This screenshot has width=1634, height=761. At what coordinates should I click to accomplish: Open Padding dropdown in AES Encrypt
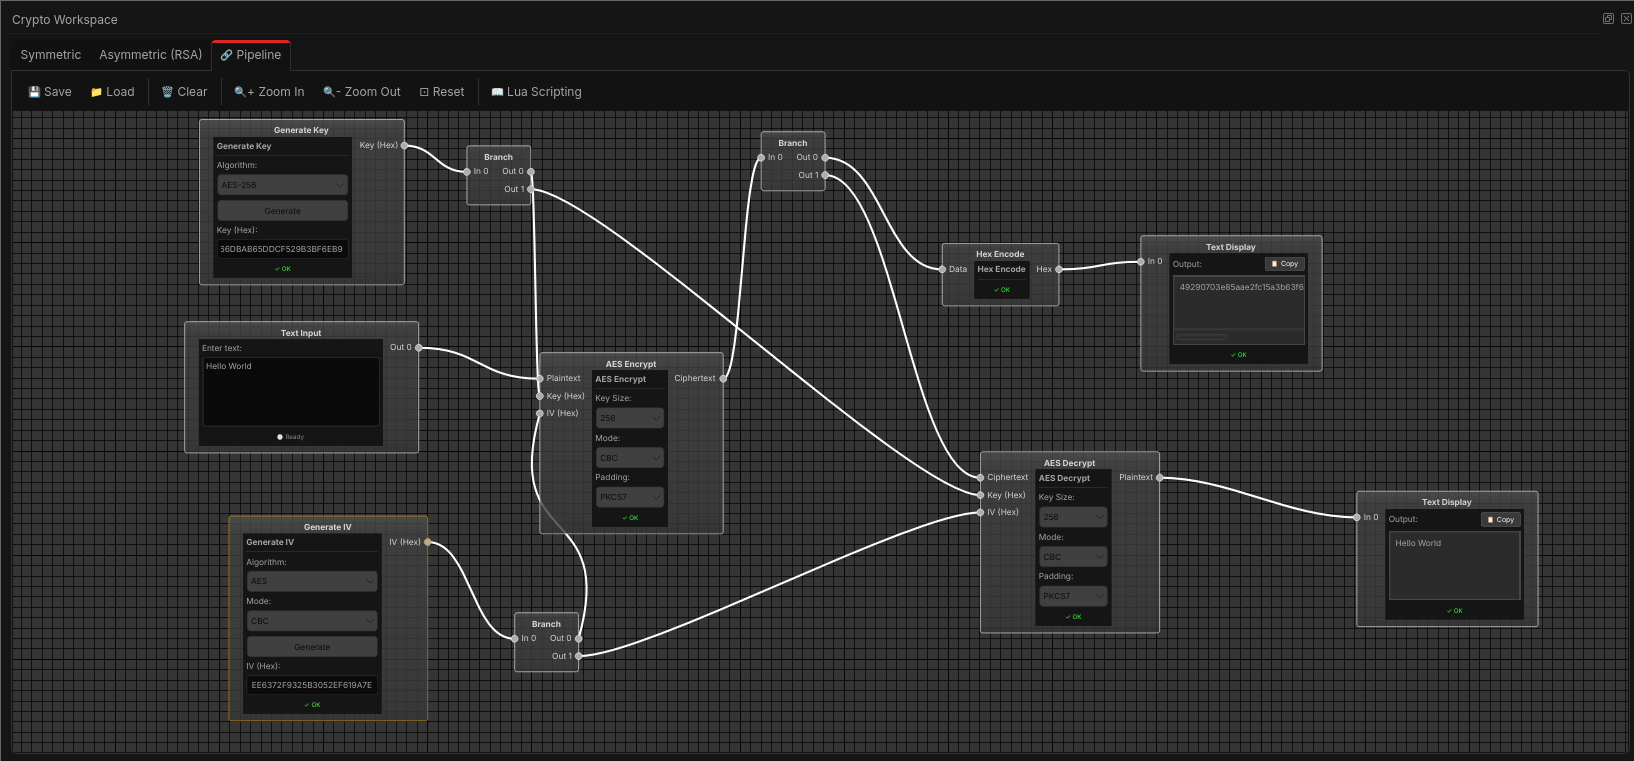click(630, 497)
